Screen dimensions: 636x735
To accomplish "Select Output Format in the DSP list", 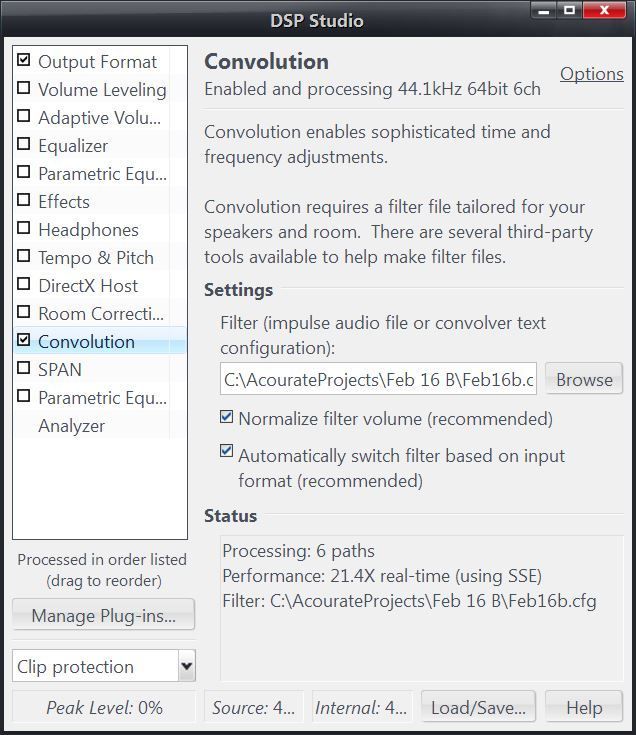I will [x=97, y=62].
